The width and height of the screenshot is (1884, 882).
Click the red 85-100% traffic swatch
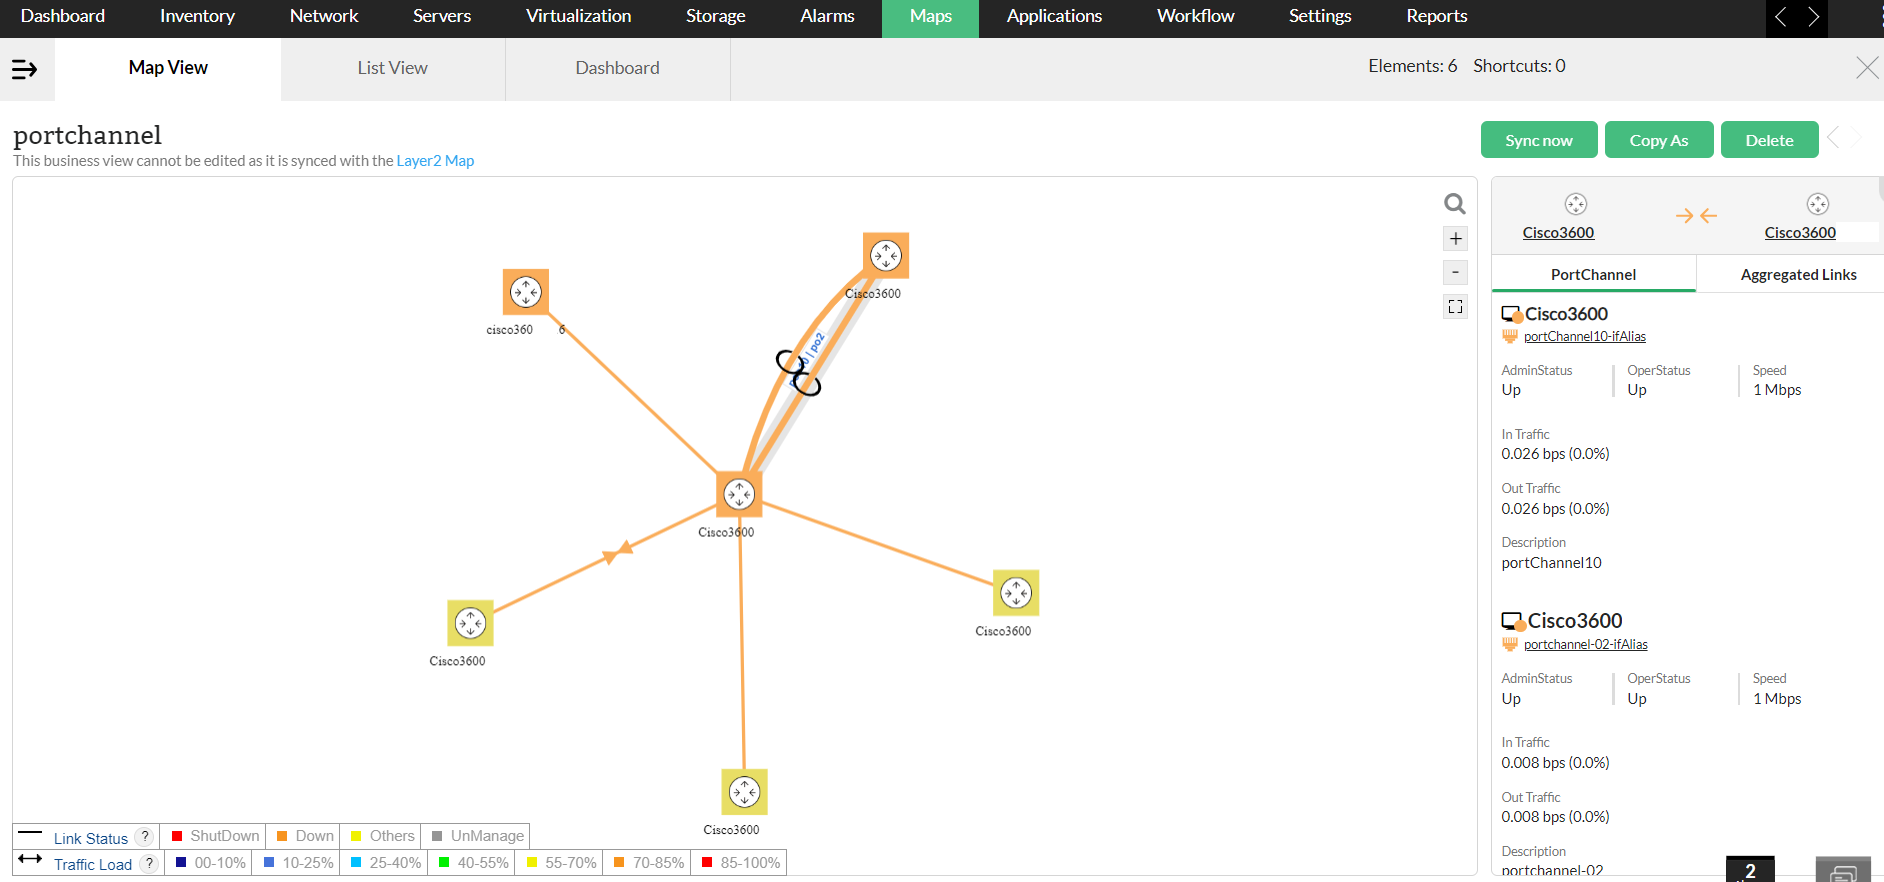(x=707, y=862)
